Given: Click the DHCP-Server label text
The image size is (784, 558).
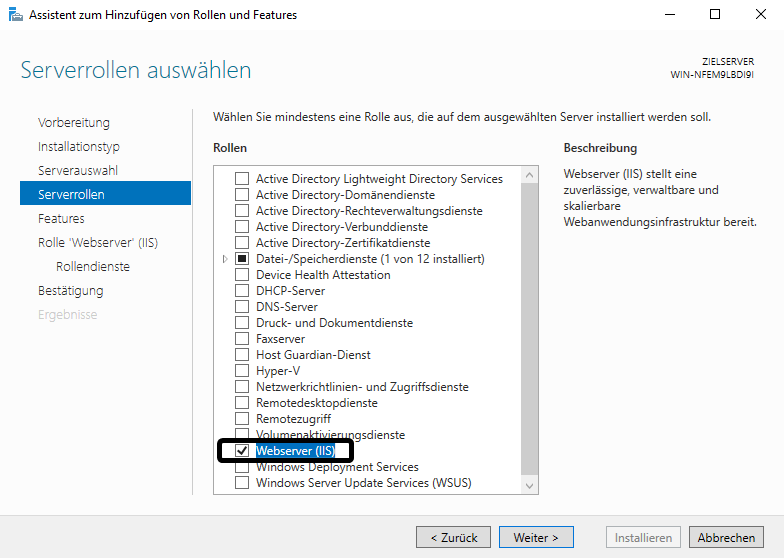Looking at the screenshot, I should click(290, 290).
